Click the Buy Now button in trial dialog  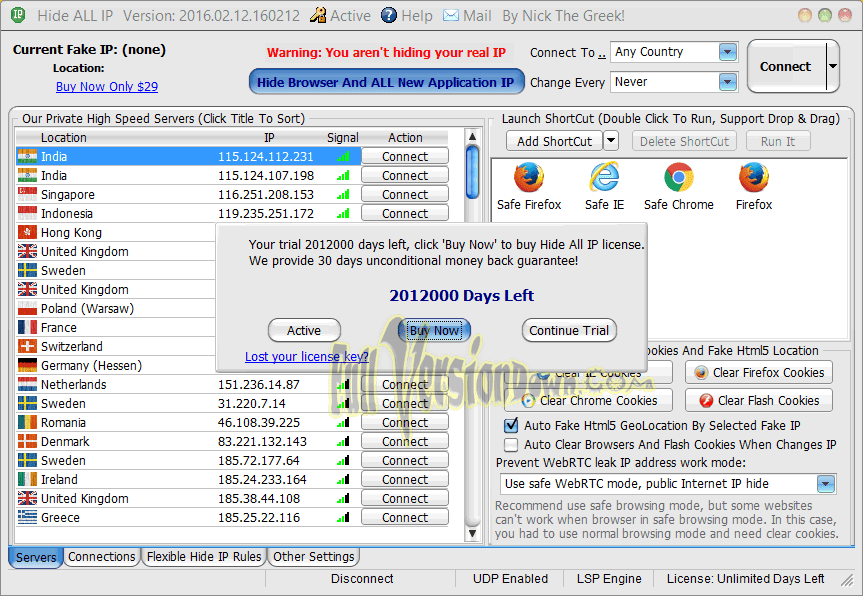click(434, 330)
